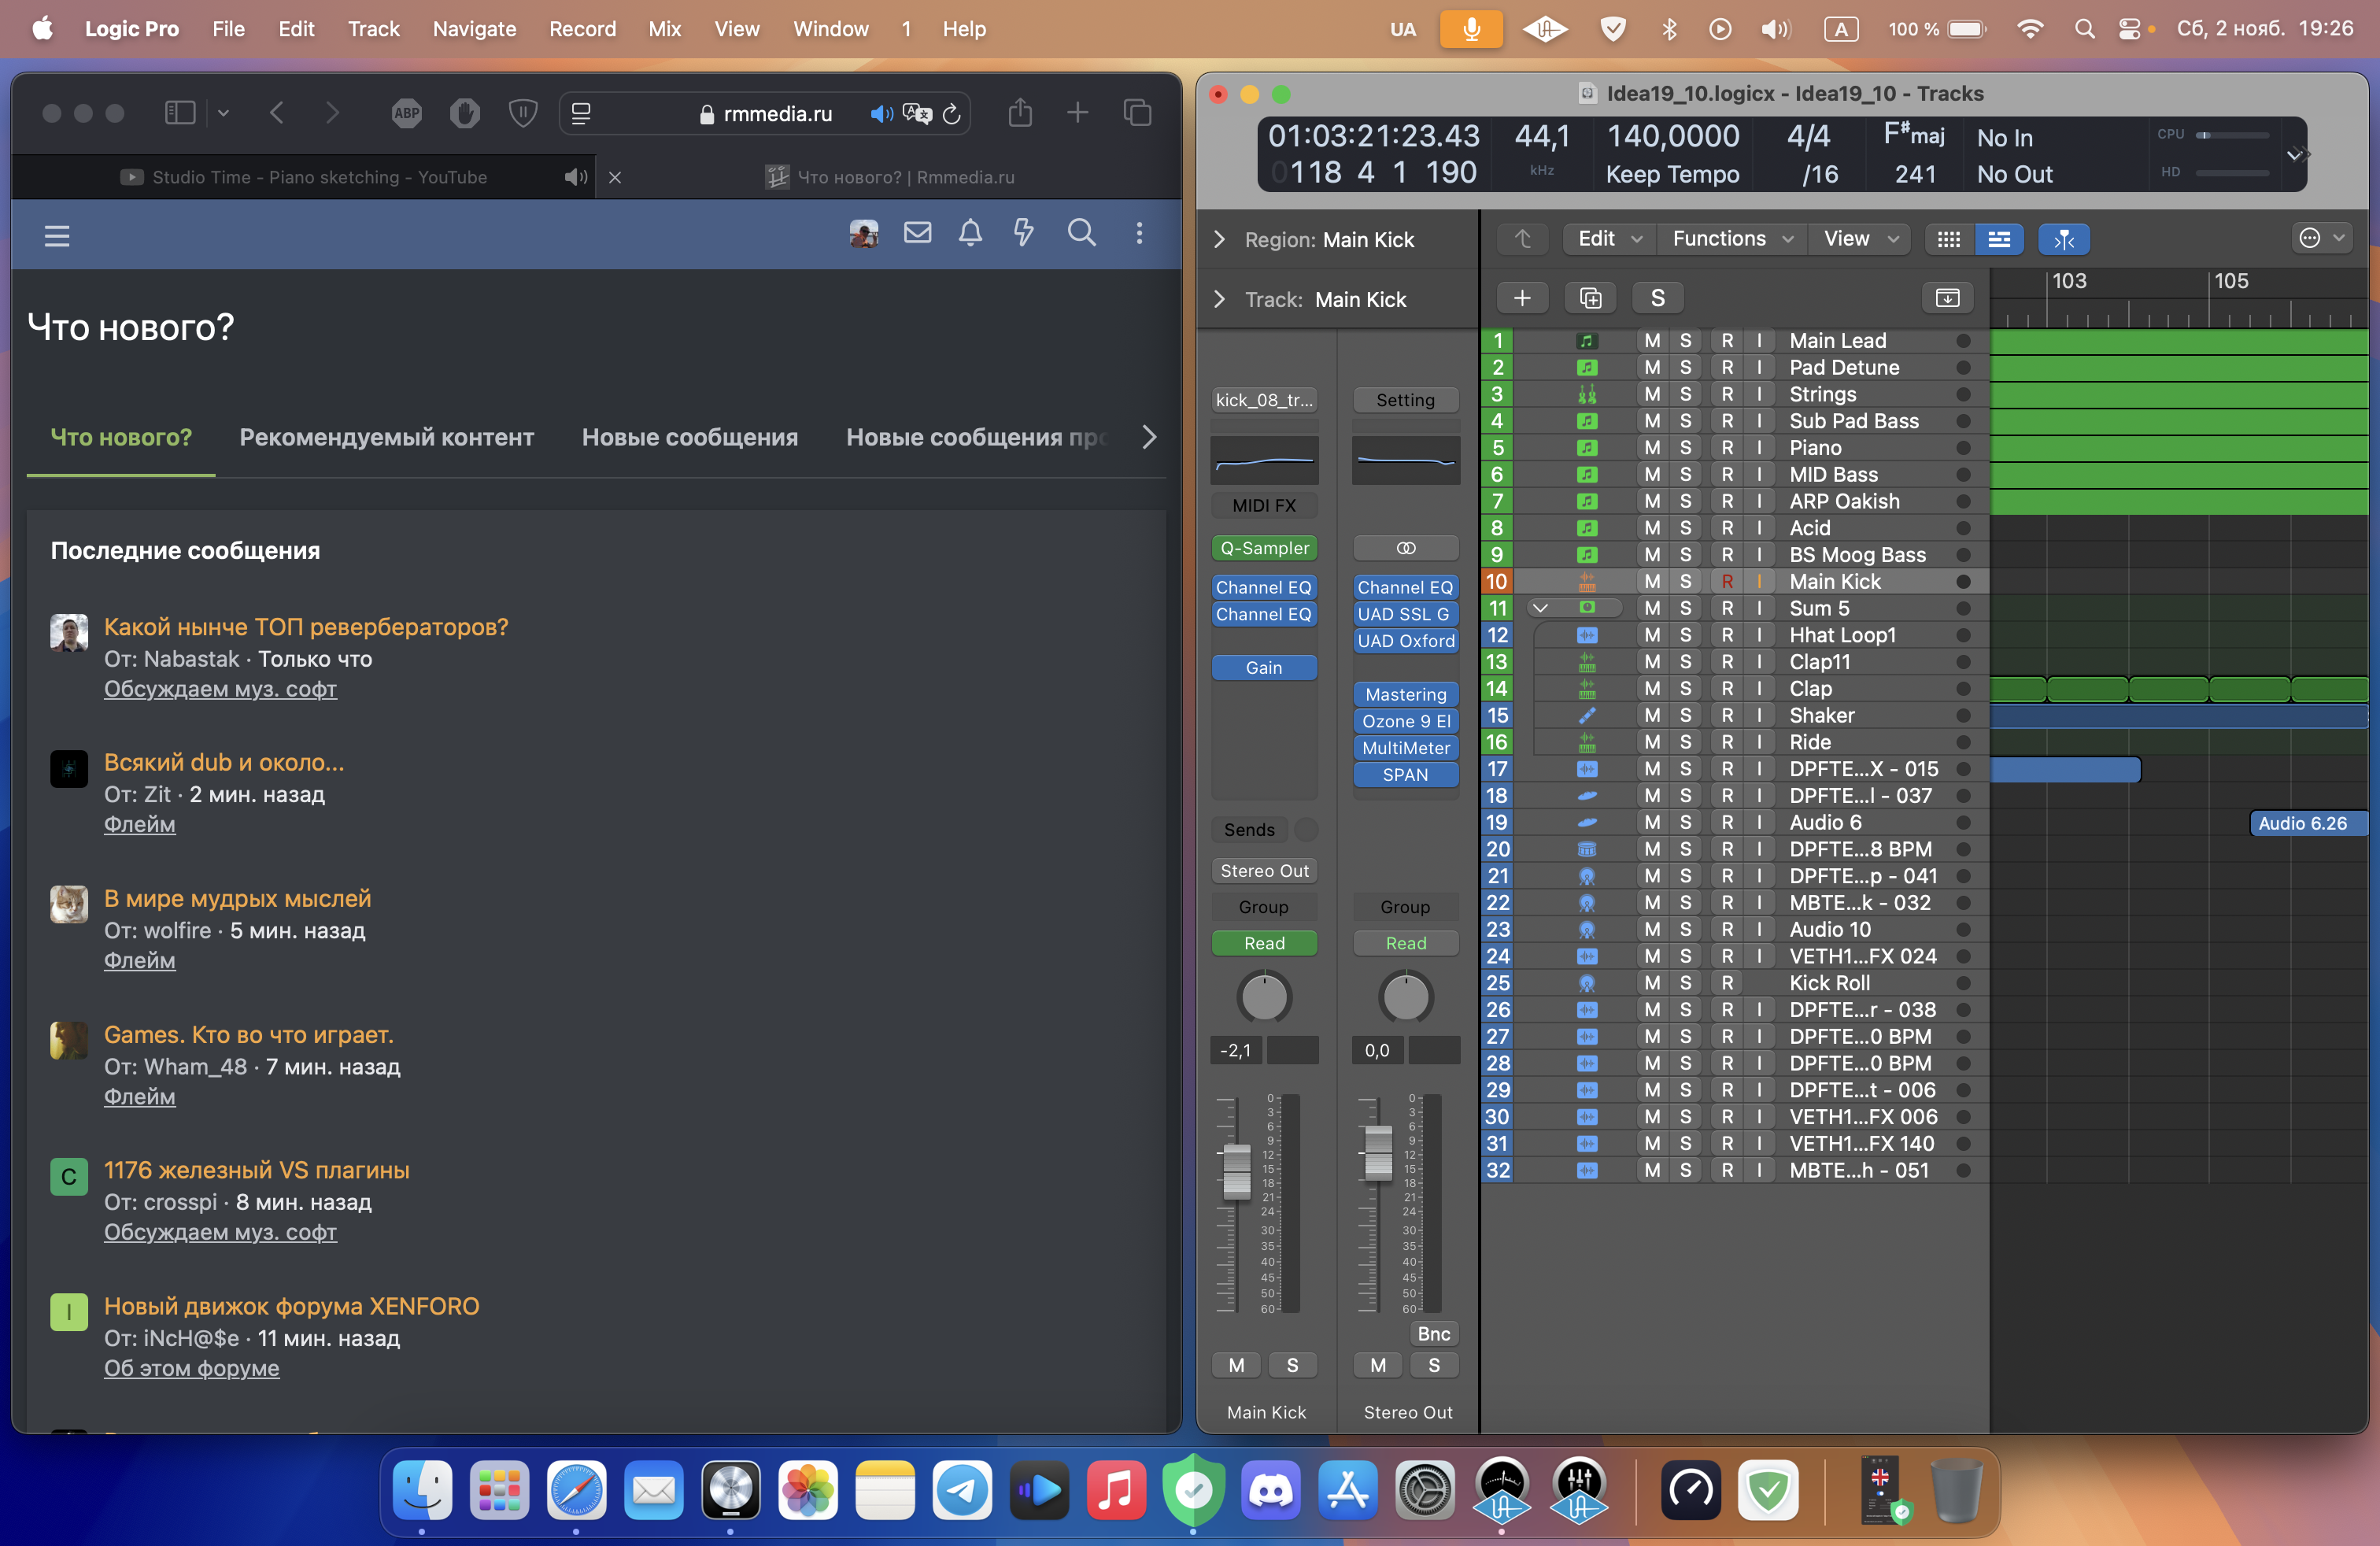
Task: Open the Navigate menu in menu bar
Action: 474,29
